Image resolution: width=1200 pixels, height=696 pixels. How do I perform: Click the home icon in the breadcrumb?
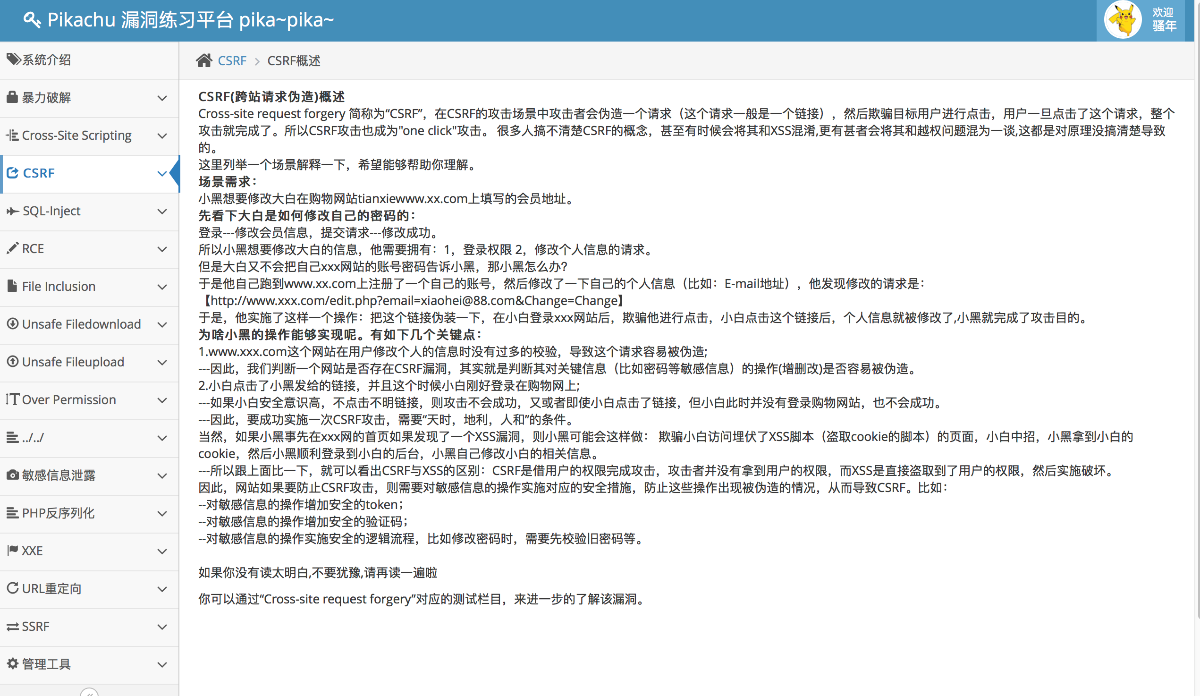click(x=204, y=61)
